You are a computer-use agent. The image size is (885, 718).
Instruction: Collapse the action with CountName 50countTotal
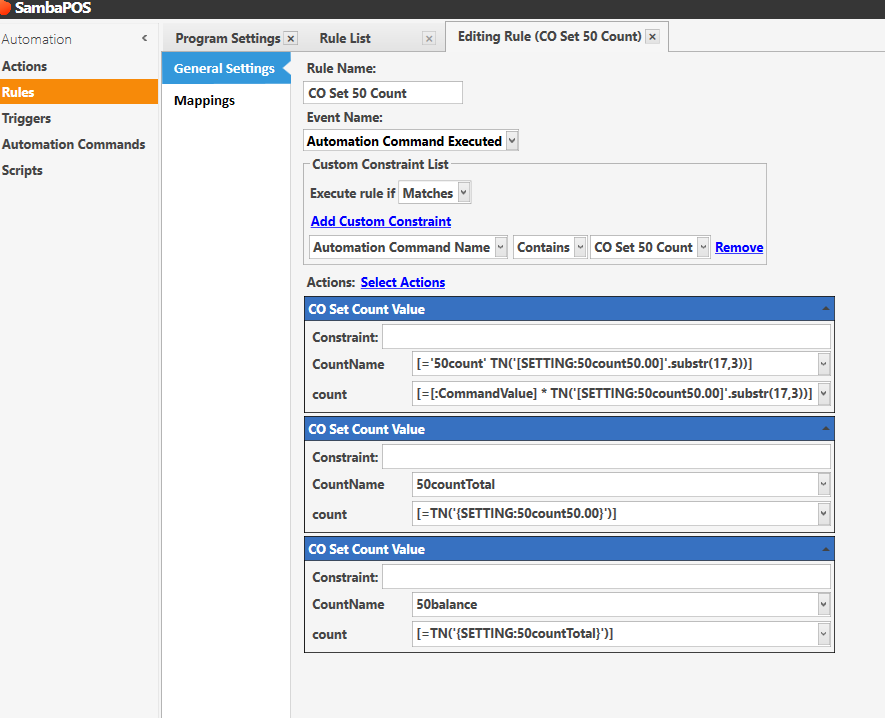[x=826, y=429]
